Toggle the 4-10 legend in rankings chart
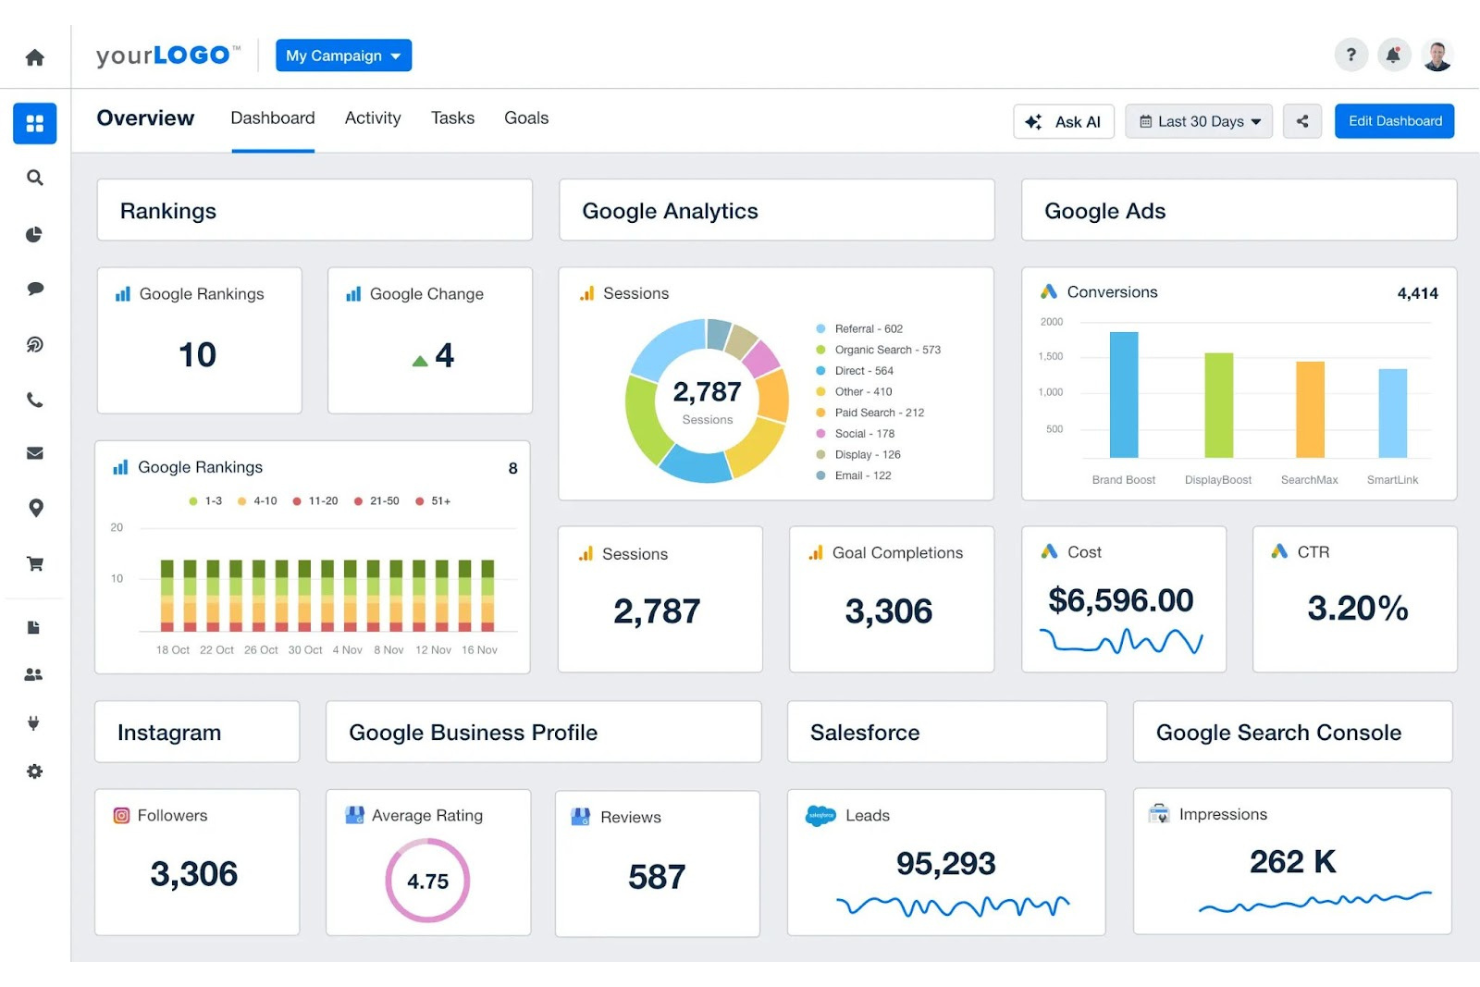This screenshot has height=987, width=1480. pyautogui.click(x=257, y=501)
